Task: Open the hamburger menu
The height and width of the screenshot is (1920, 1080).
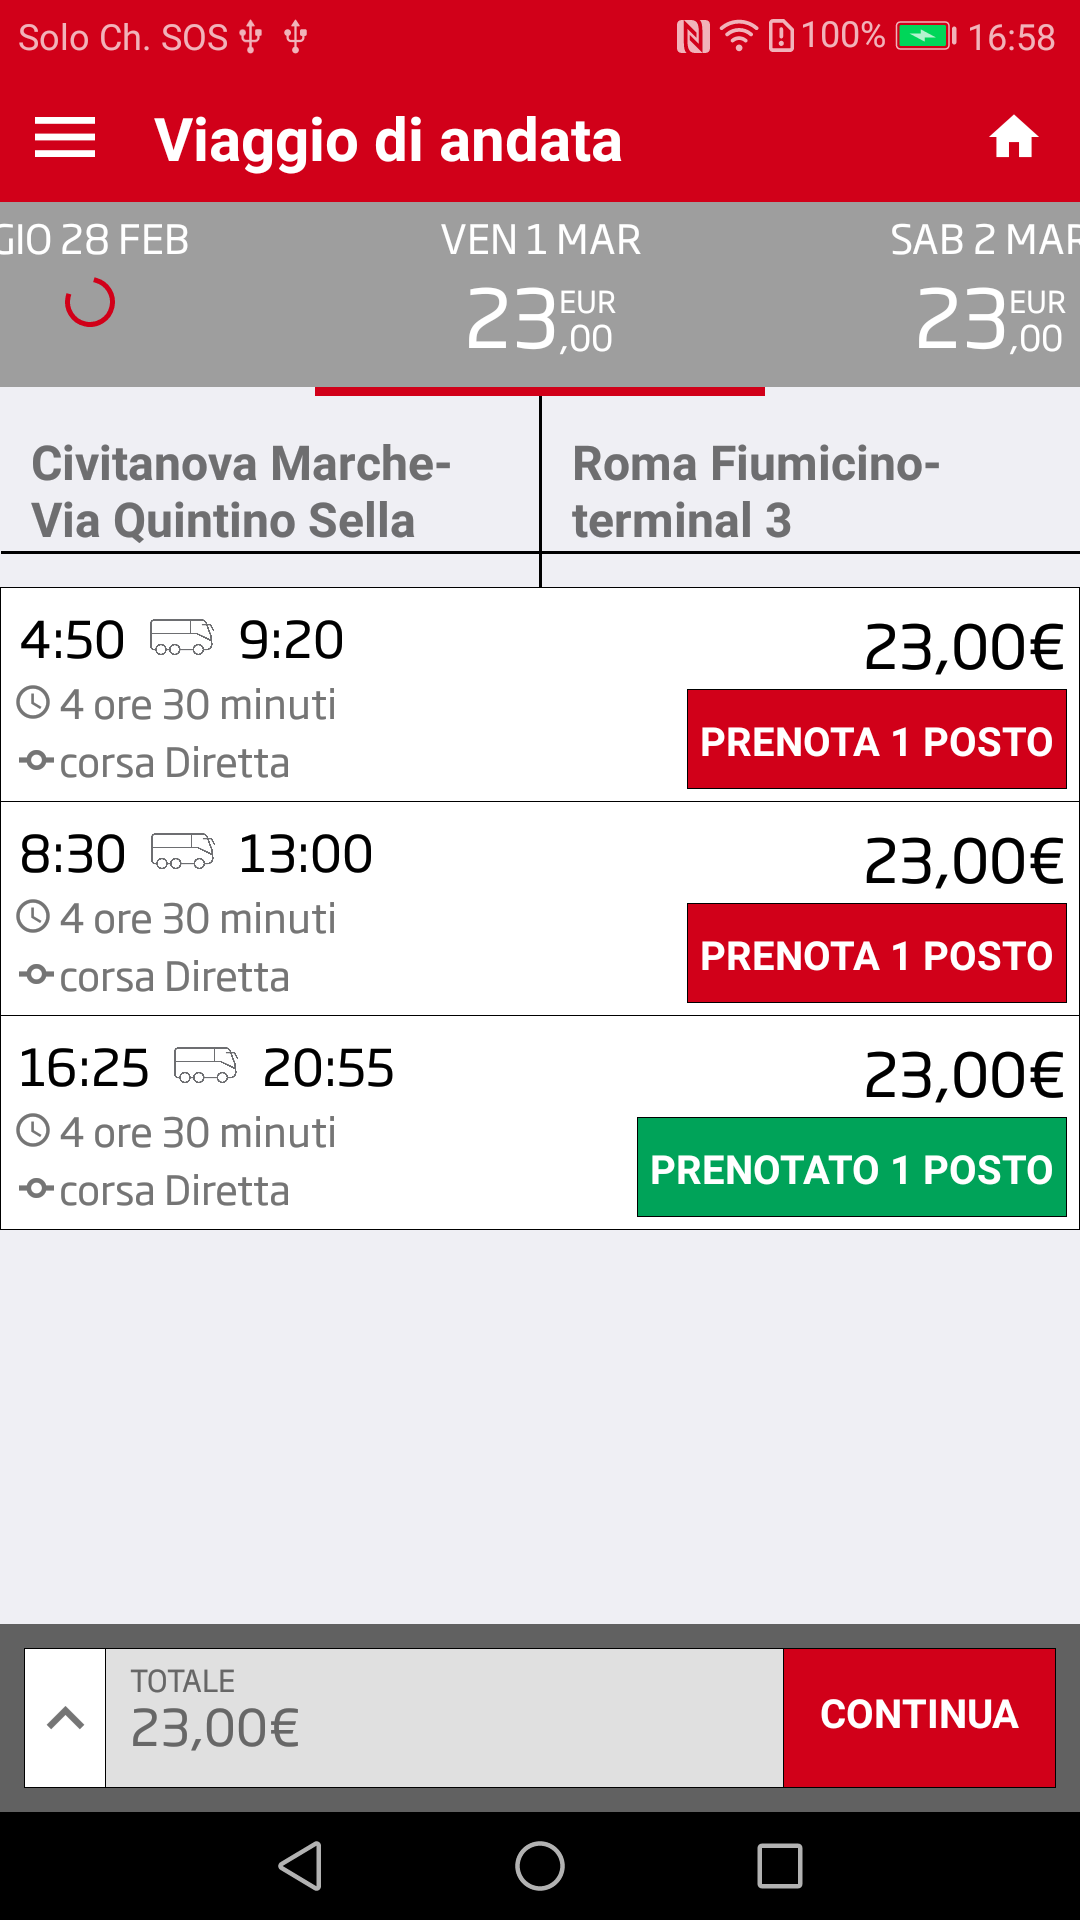Action: click(x=65, y=138)
